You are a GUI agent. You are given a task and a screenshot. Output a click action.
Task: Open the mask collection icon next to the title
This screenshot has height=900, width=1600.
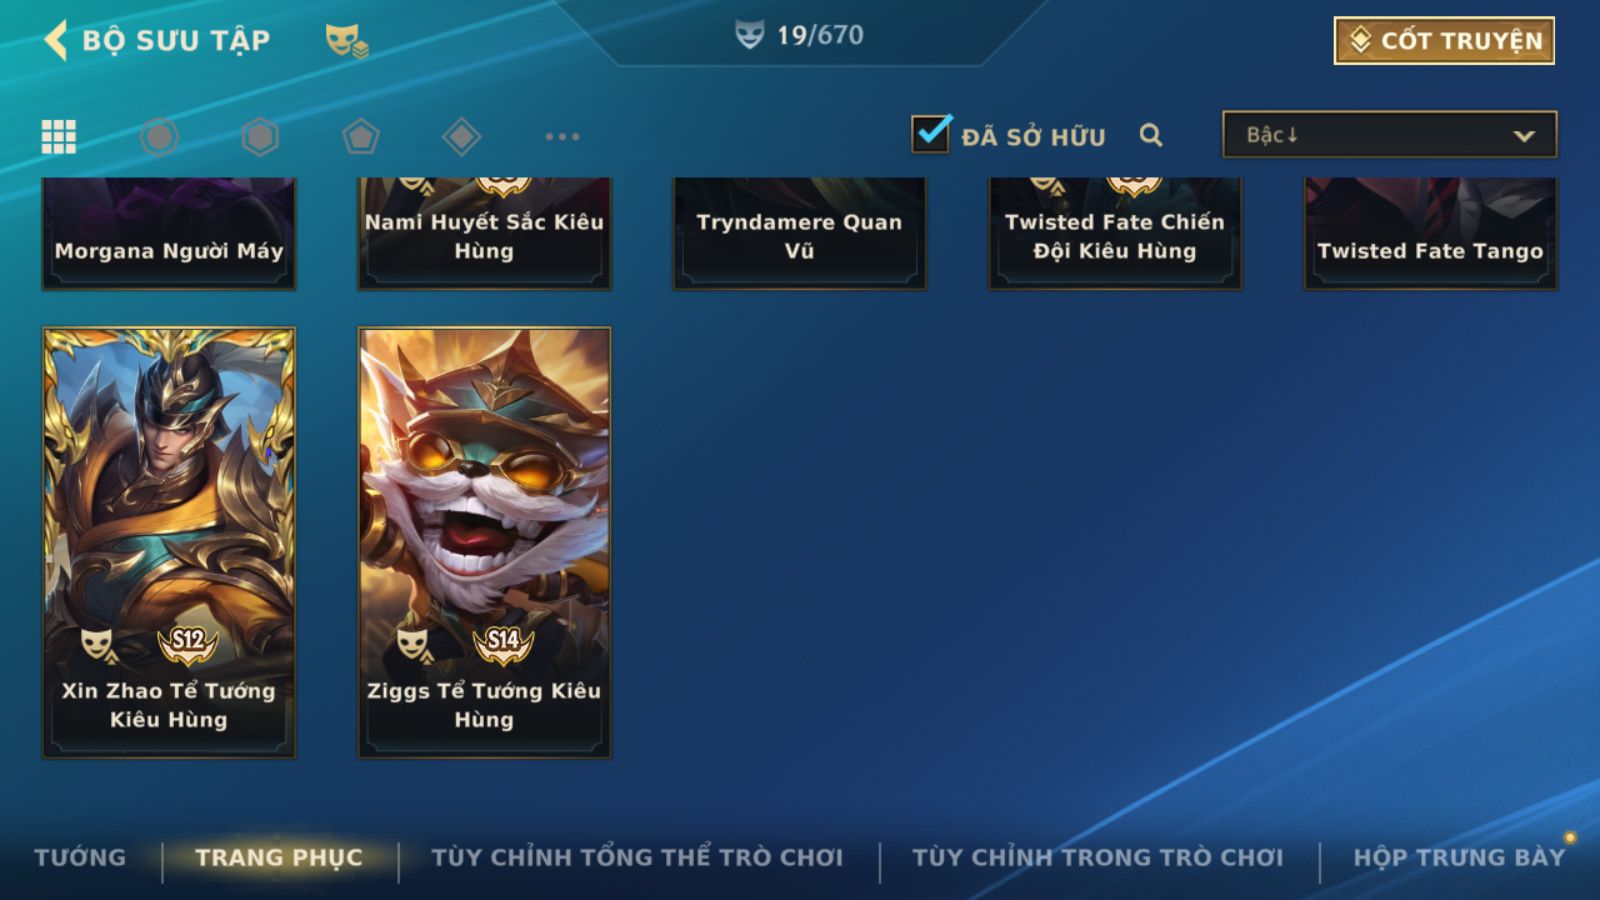346,40
